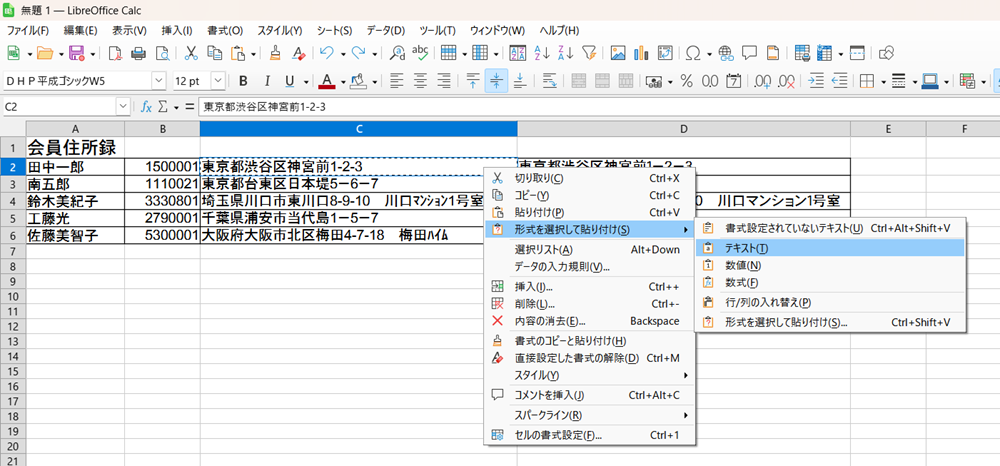1000x466 pixels.
Task: Select cell containing 会員住所録
Action: click(x=75, y=148)
